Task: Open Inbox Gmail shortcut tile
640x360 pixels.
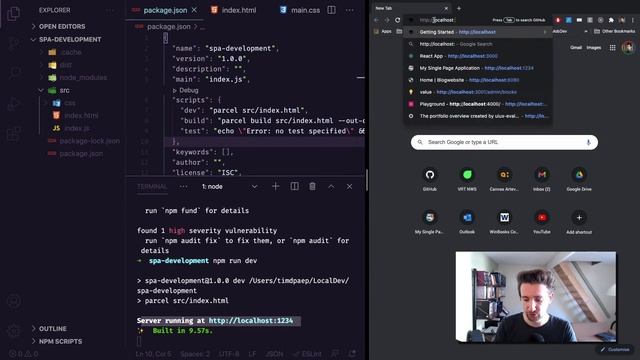Action: point(542,179)
